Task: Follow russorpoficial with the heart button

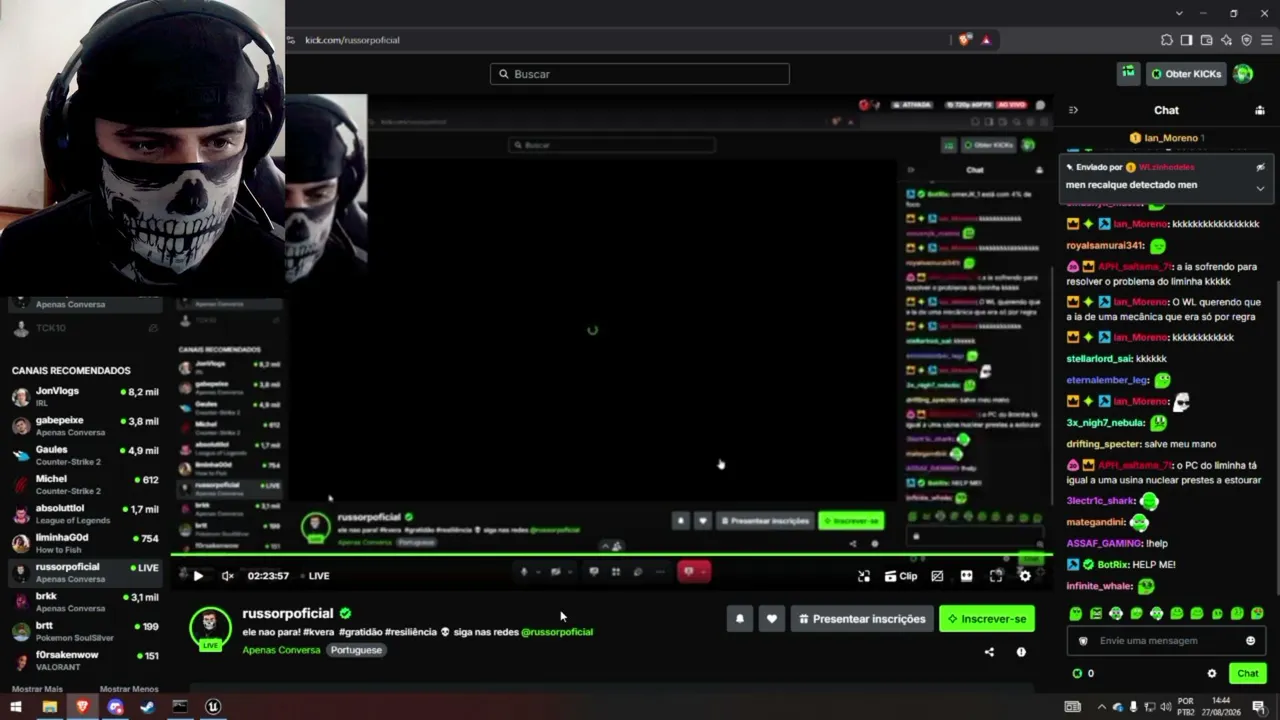Action: coord(771,619)
